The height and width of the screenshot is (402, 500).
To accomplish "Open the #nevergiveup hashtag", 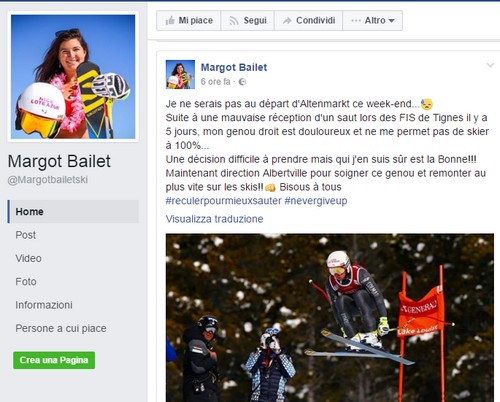I will coord(316,201).
